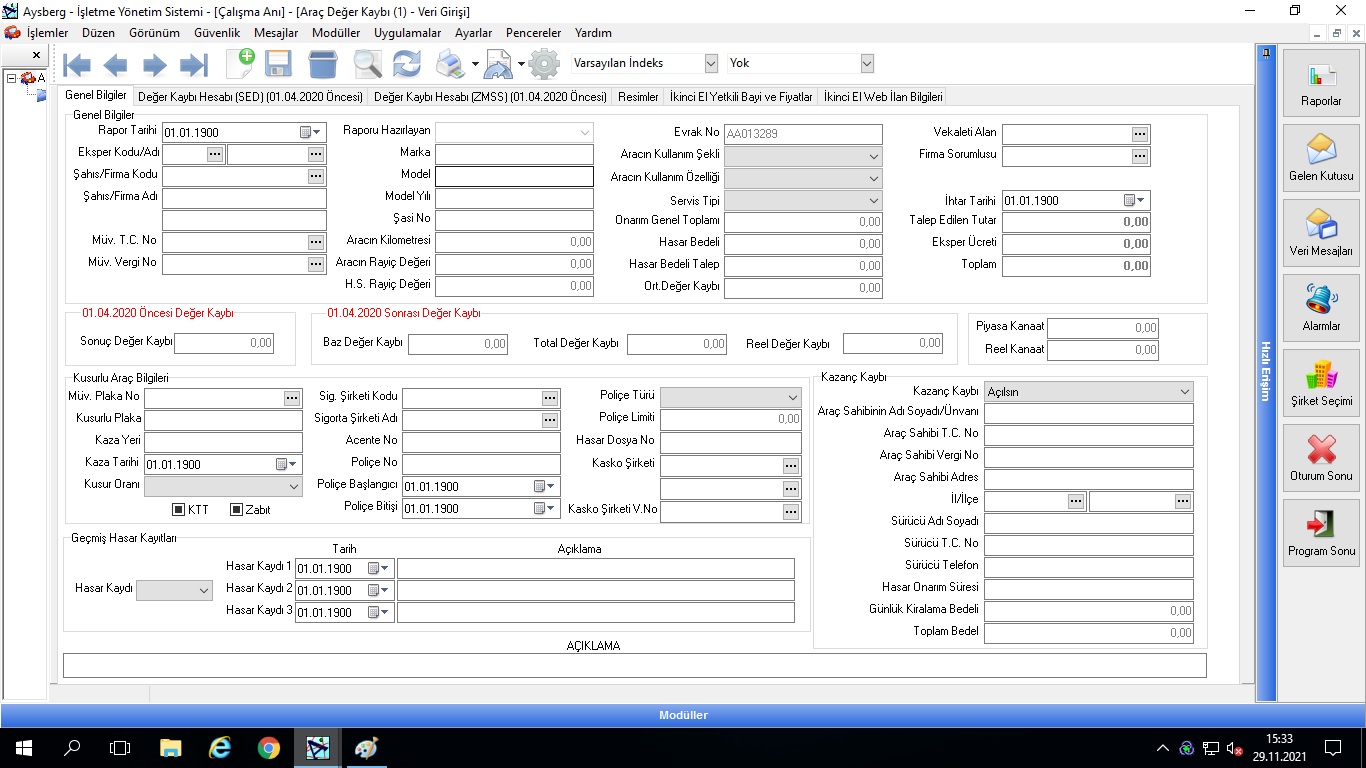Collapse the tree node in left panel
Viewport: 1366px width, 768px height.
pos(11,78)
